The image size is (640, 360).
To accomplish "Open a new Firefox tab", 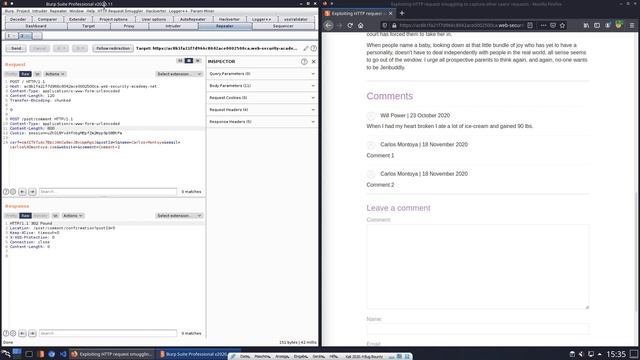I will pyautogui.click(x=402, y=13).
